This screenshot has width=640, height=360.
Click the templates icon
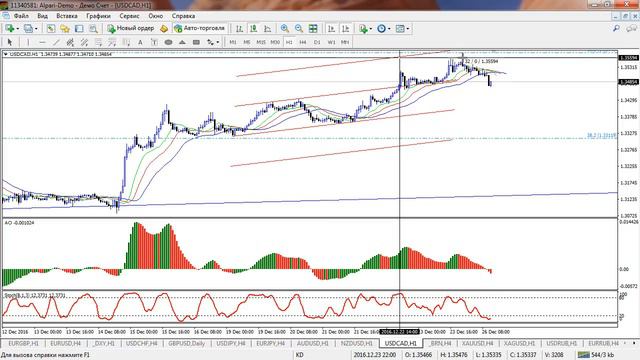click(x=400, y=29)
